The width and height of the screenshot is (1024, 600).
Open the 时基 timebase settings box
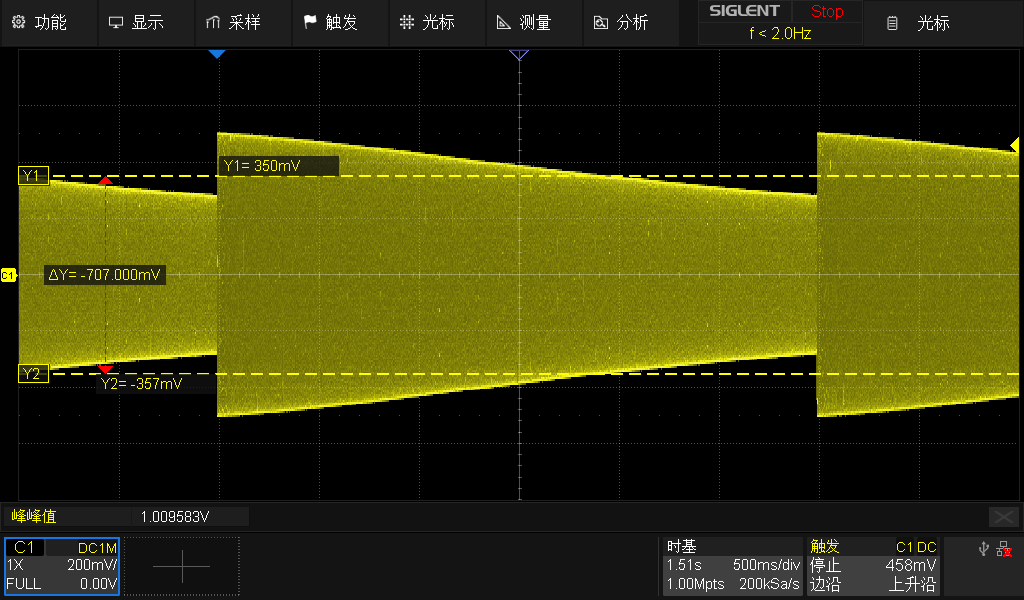pos(733,566)
